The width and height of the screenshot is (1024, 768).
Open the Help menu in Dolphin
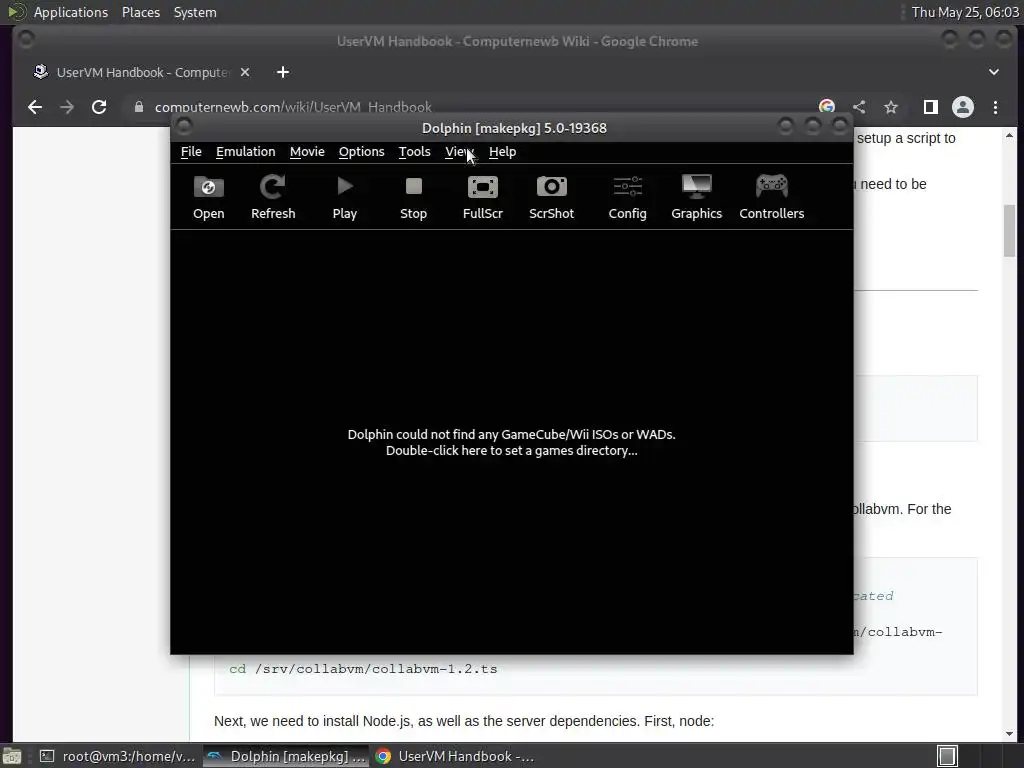[502, 152]
